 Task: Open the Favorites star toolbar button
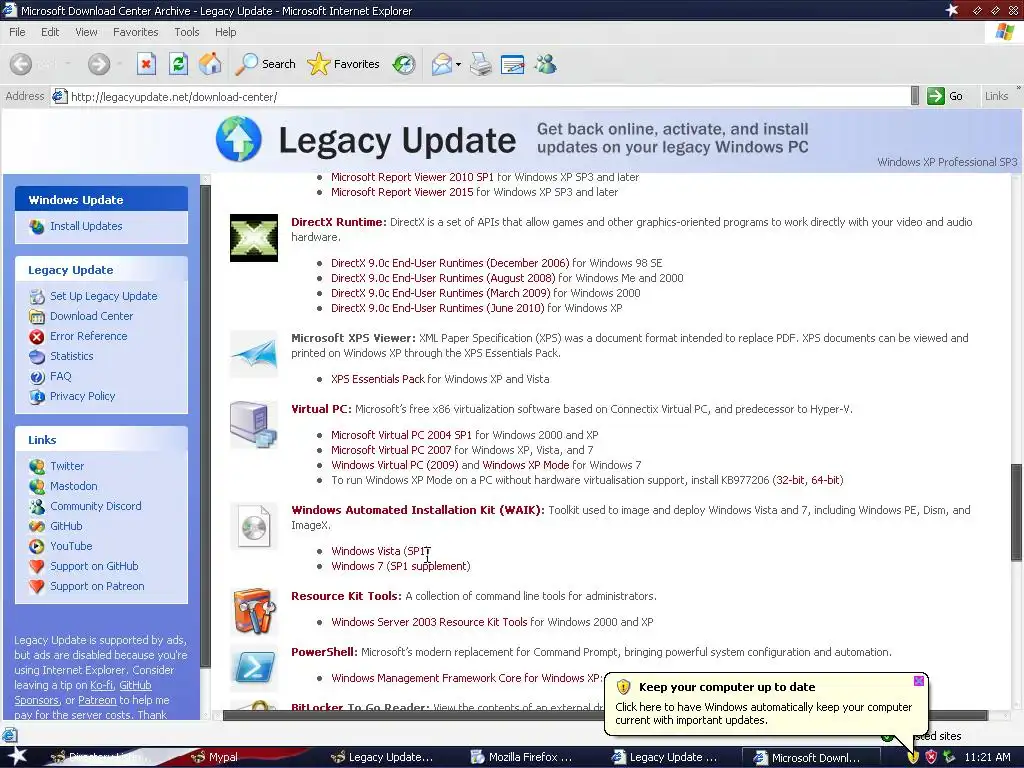tap(344, 64)
